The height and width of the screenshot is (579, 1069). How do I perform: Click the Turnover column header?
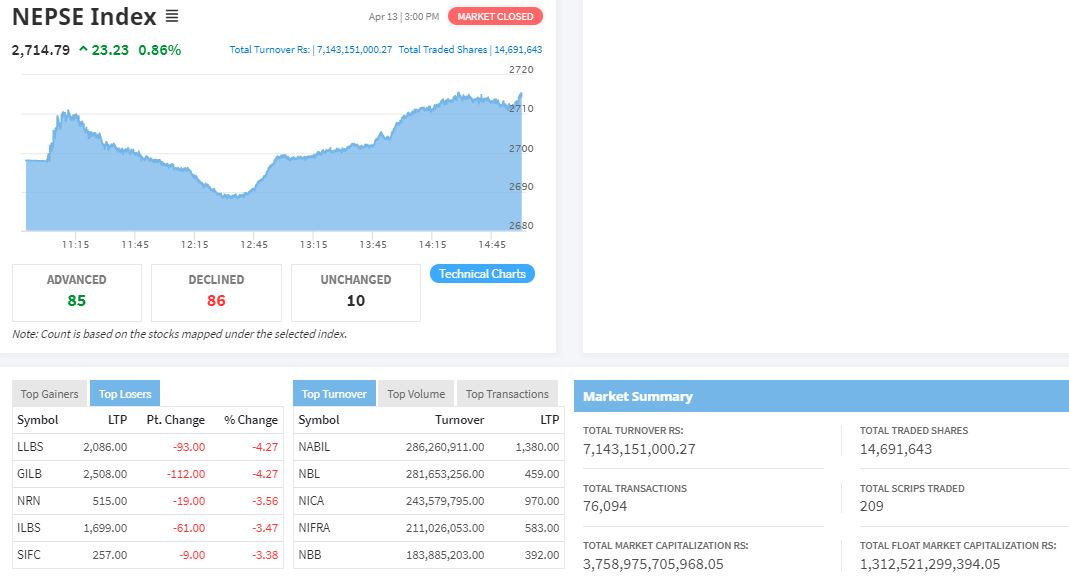[x=460, y=419]
